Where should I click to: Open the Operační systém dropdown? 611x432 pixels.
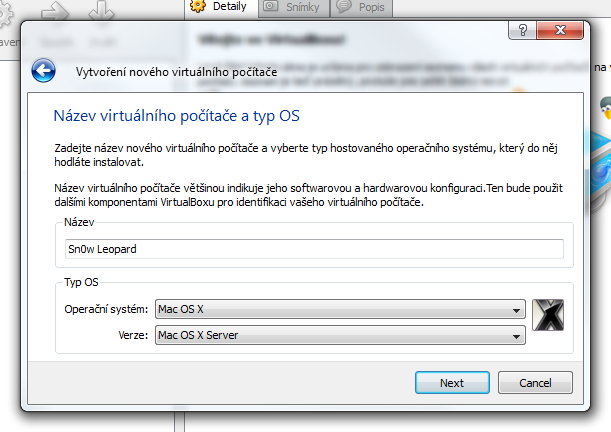pos(340,309)
